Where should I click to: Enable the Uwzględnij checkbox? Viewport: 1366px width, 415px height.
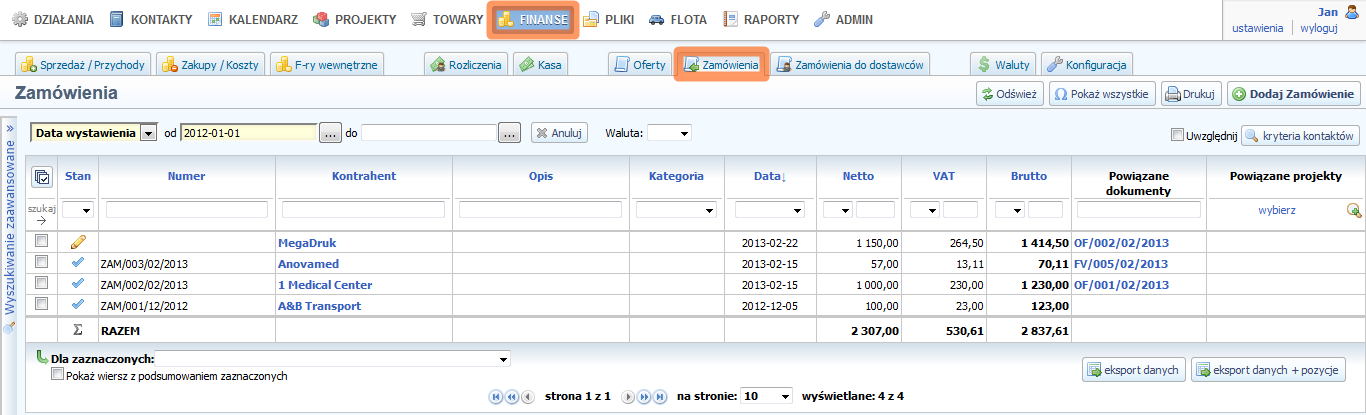pos(1177,134)
